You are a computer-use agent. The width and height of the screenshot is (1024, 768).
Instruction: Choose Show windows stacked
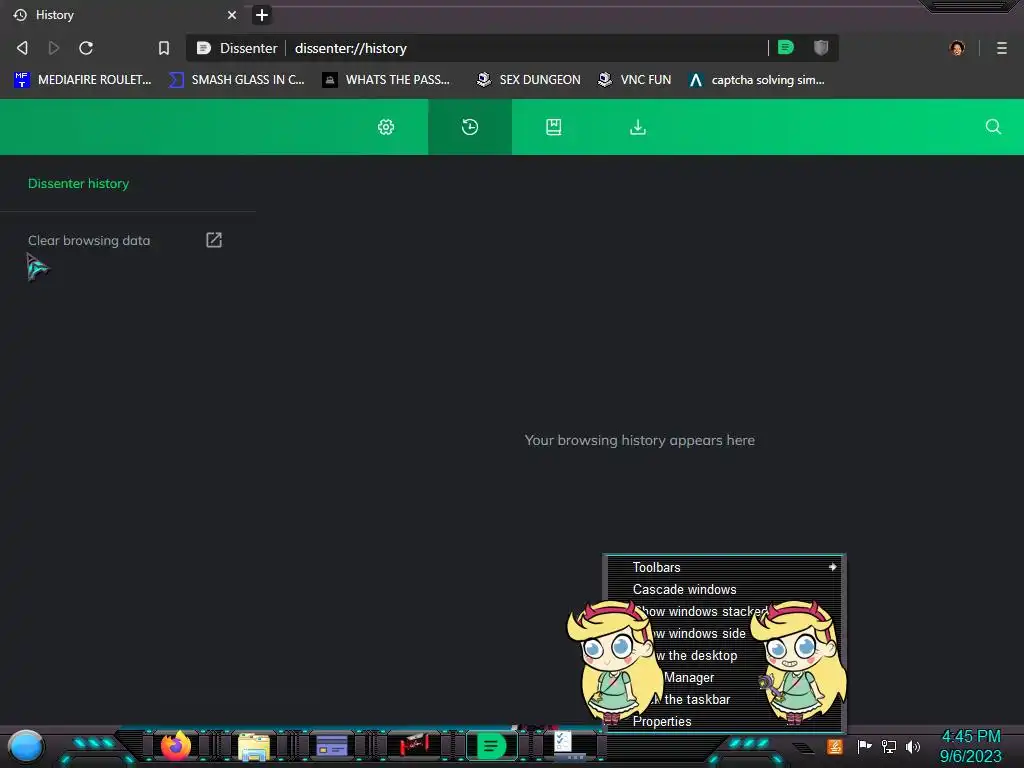point(724,612)
